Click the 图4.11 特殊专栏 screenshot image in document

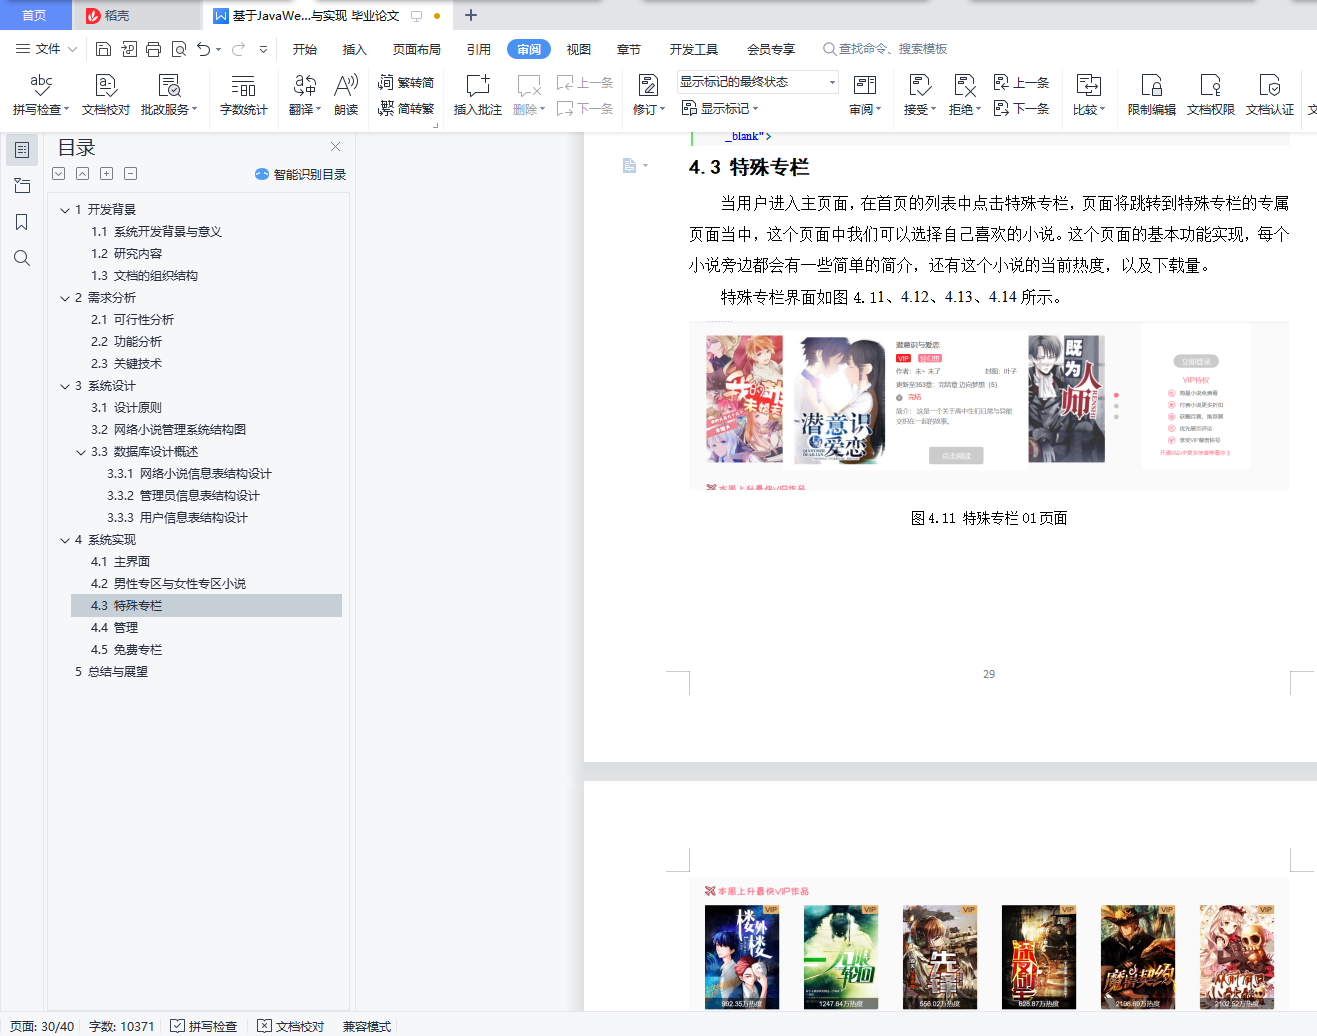988,406
